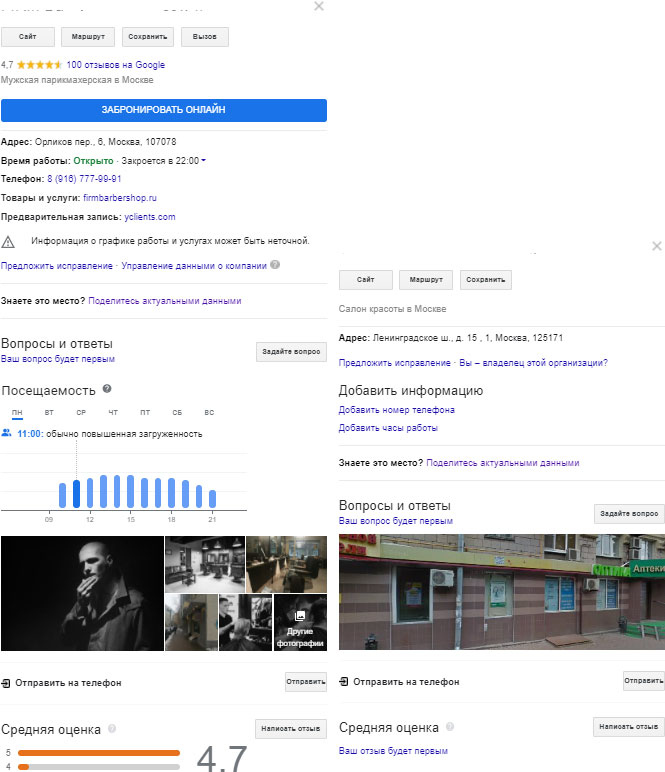This screenshot has height=772, width=665.
Task: Click help icon next to Посещаемость heading
Action: click(x=107, y=389)
